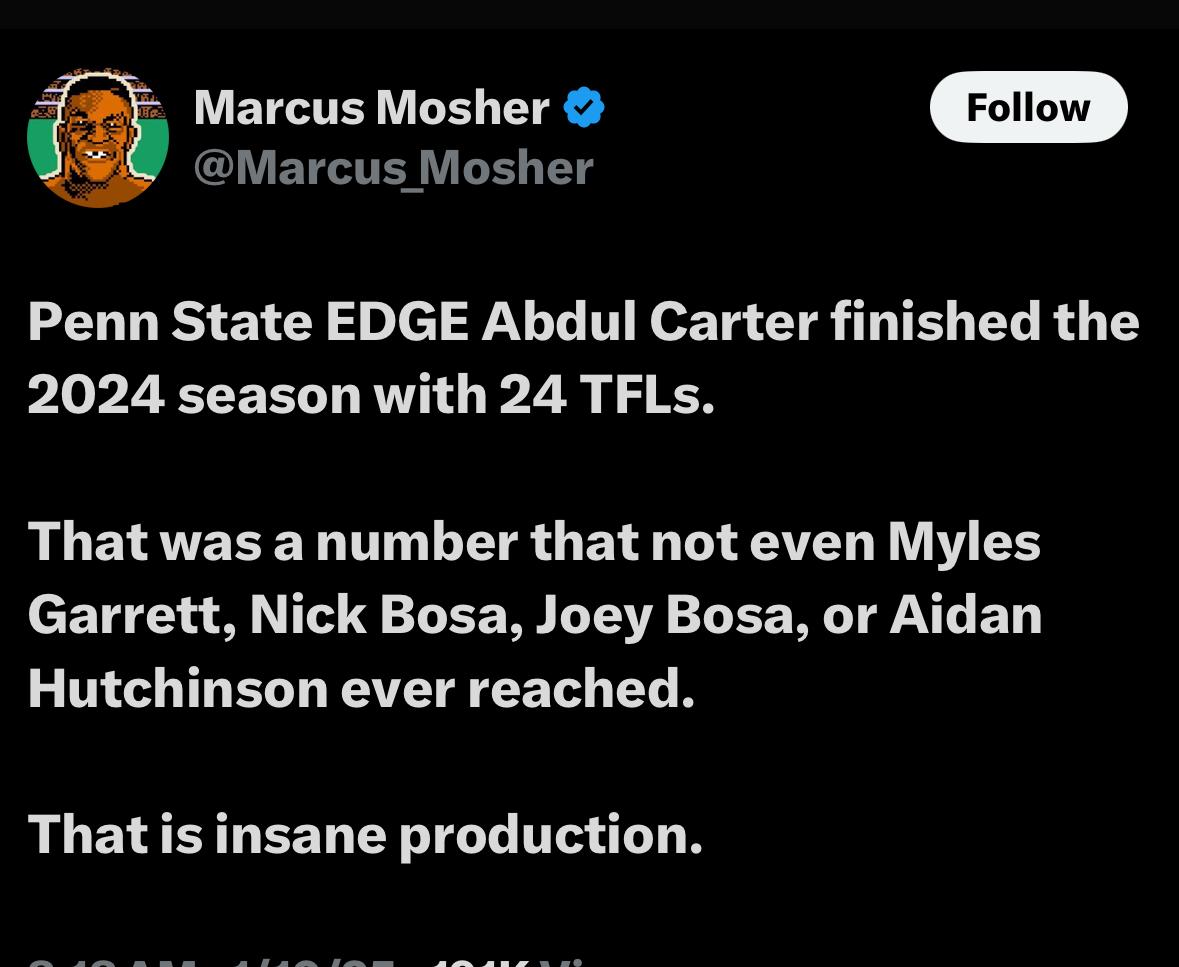
Task: Click the name 'Aidan' in tweet
Action: (x=966, y=615)
